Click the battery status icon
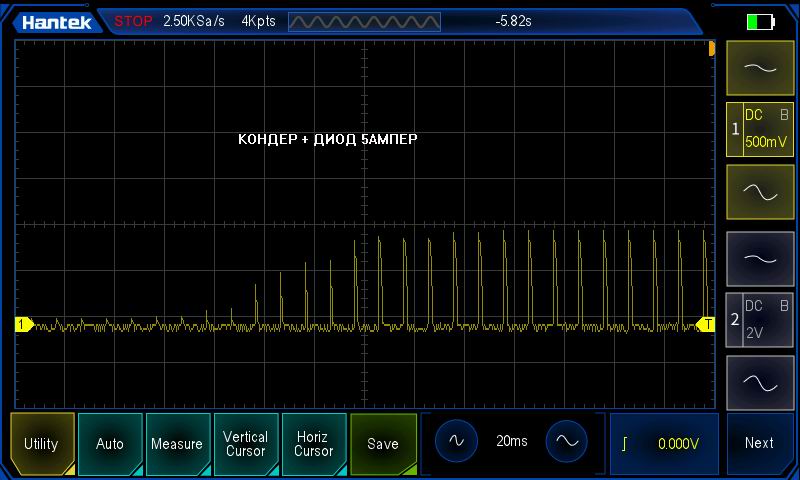 click(761, 21)
